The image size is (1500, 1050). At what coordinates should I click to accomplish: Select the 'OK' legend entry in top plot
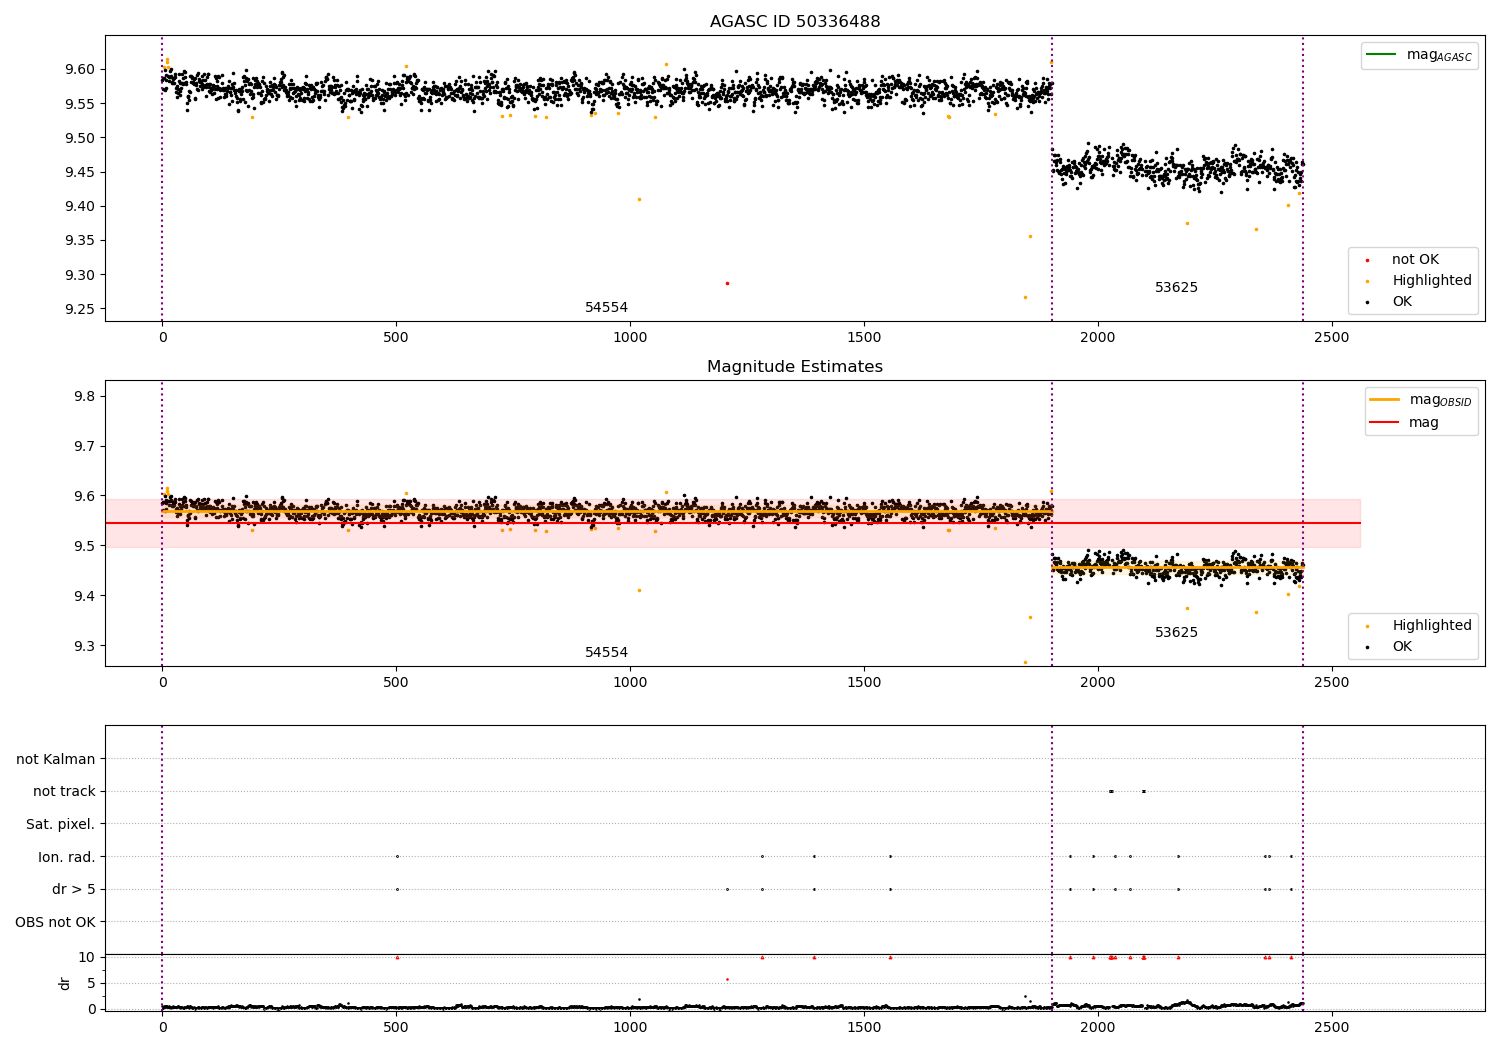point(1402,302)
